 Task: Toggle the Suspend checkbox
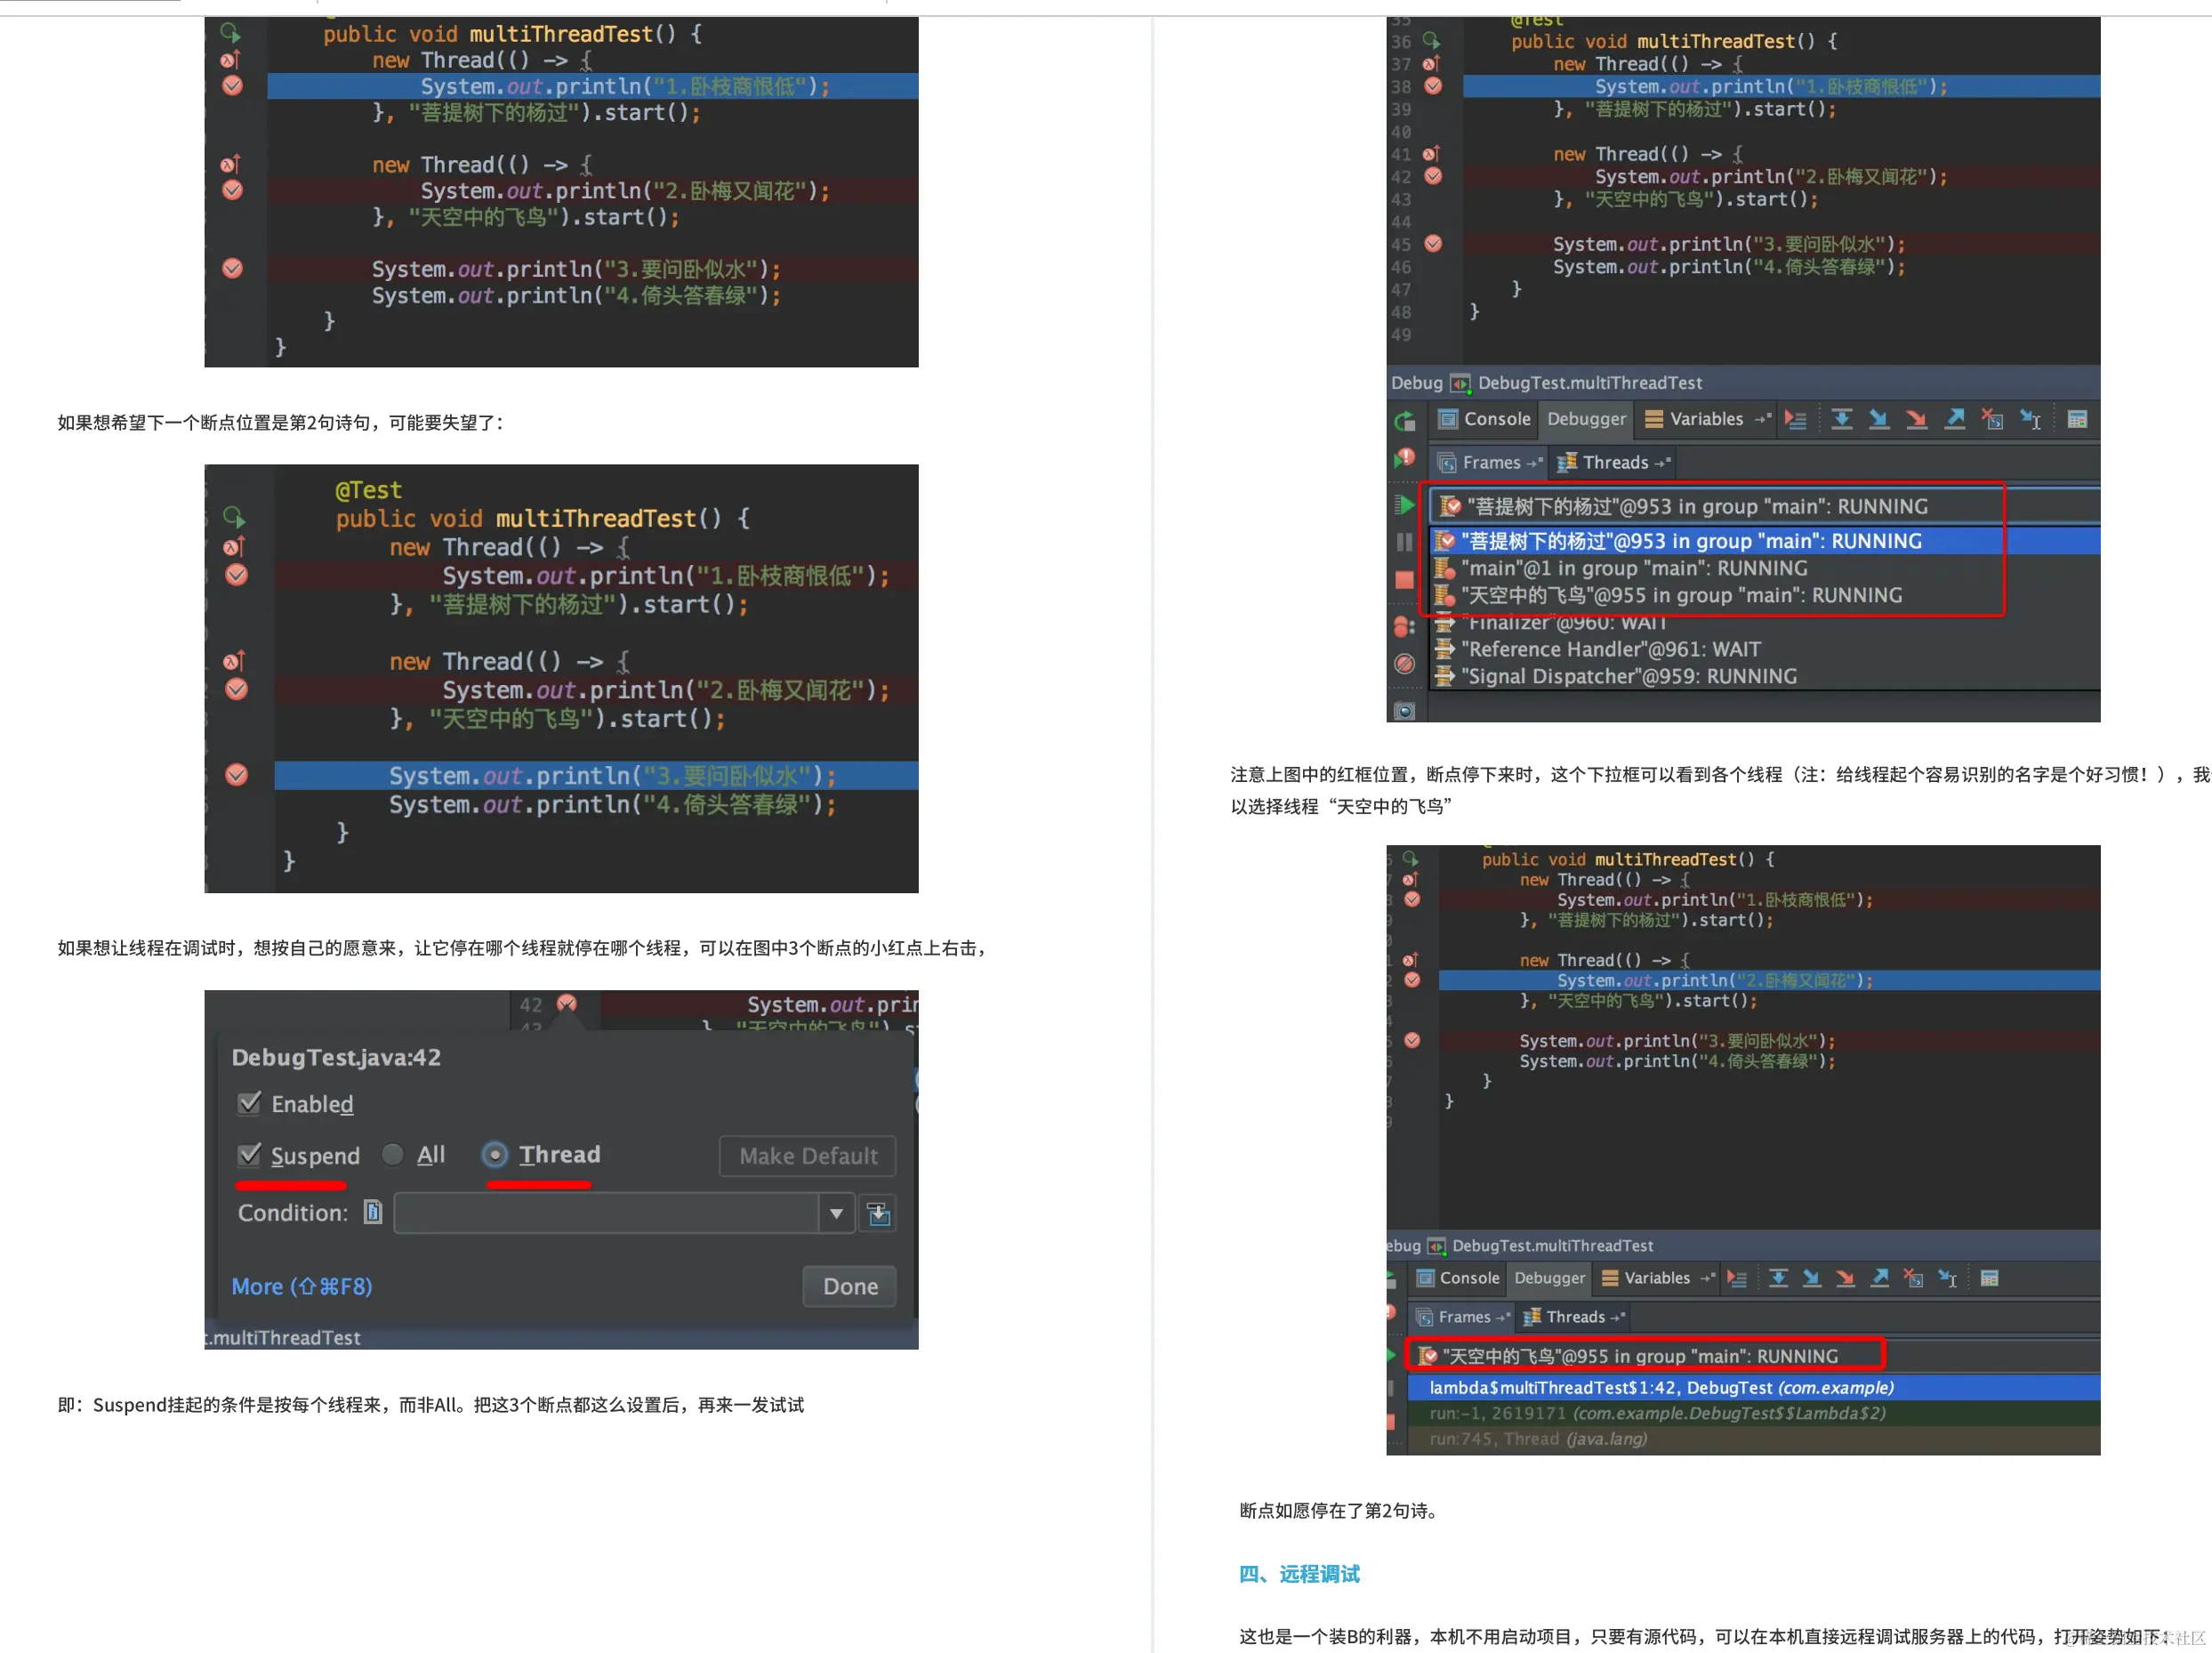249,1155
